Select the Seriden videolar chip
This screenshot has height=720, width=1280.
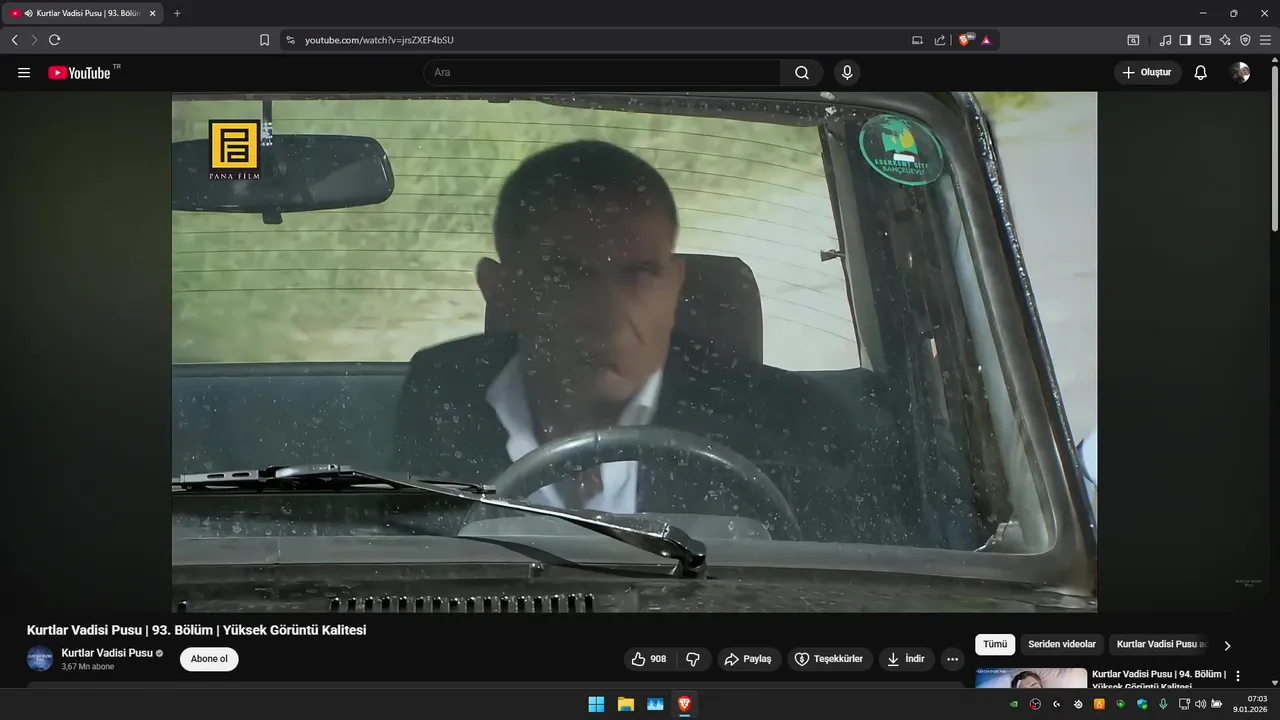click(x=1062, y=645)
